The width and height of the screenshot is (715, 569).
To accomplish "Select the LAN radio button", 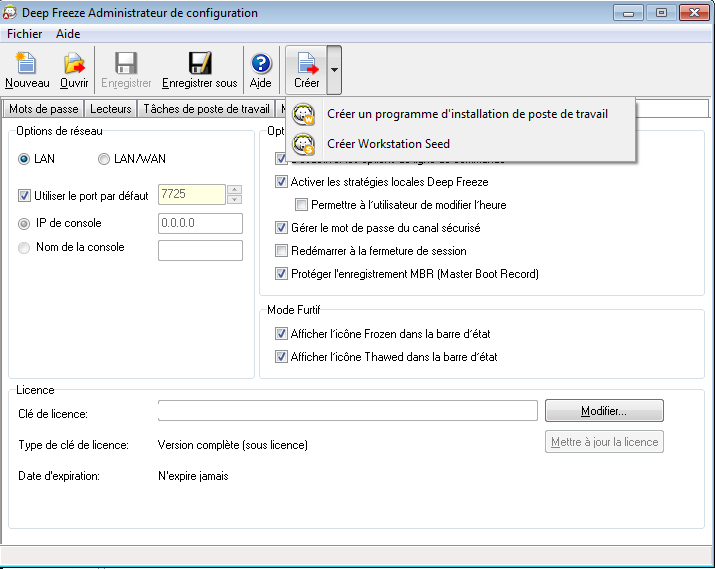I will [x=24, y=159].
